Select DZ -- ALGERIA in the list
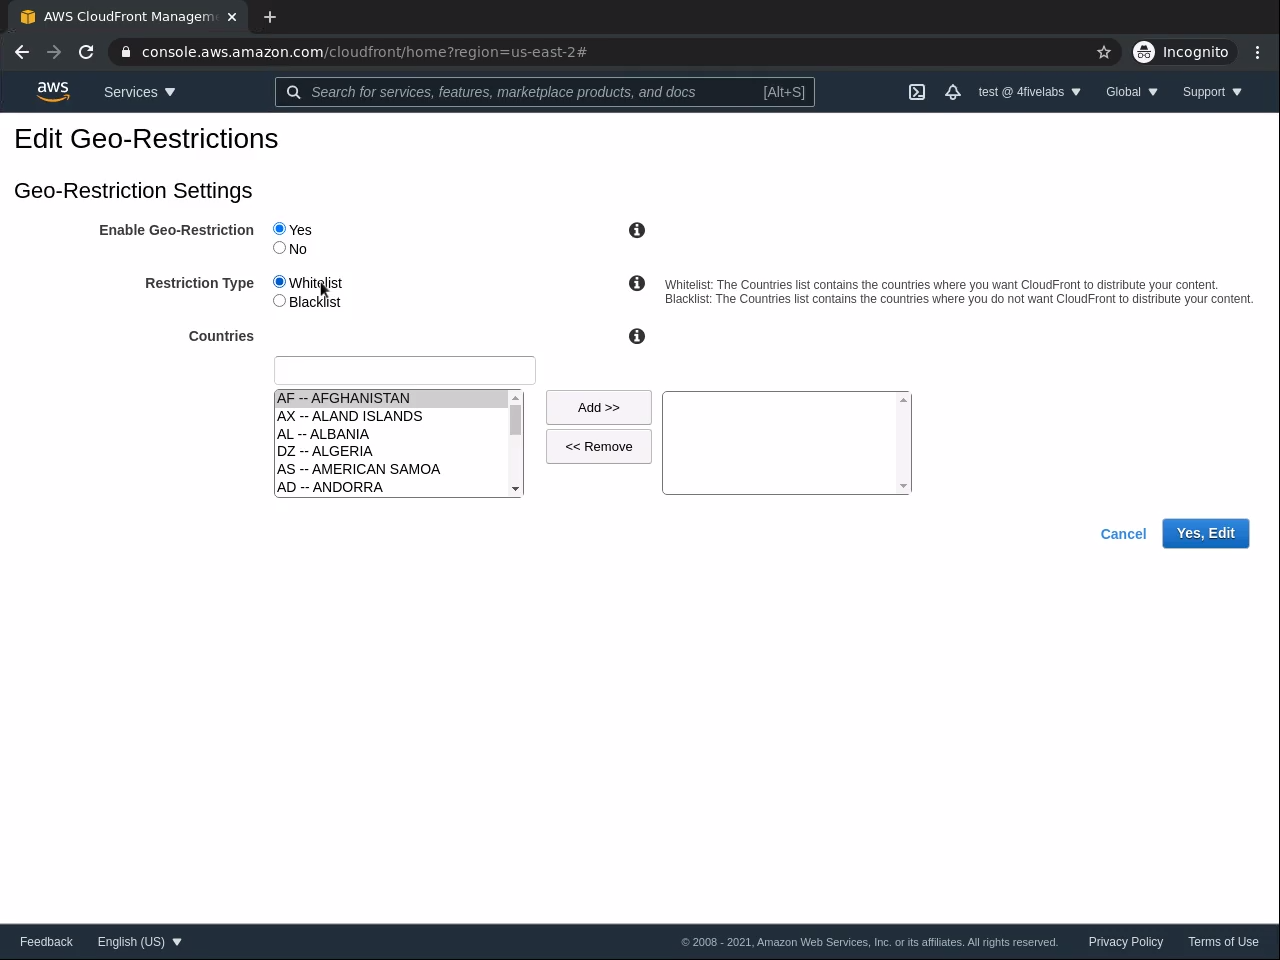 coord(392,451)
